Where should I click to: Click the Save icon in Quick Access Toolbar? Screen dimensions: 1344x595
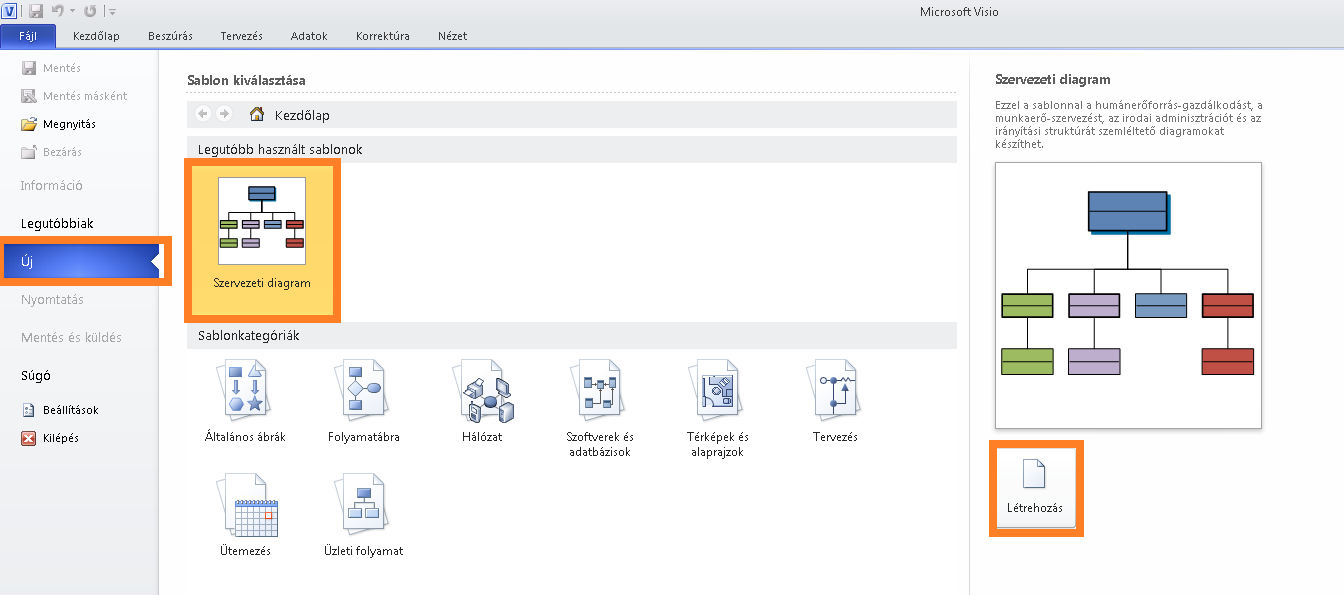tap(36, 11)
